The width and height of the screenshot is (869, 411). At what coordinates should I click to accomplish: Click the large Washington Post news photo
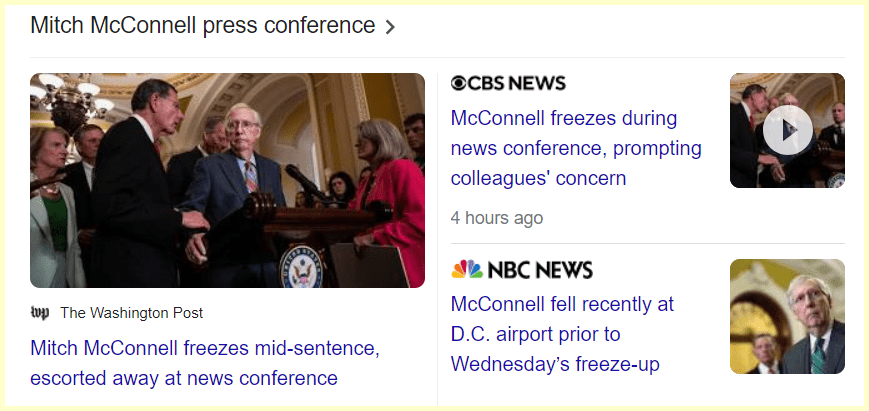coord(227,180)
